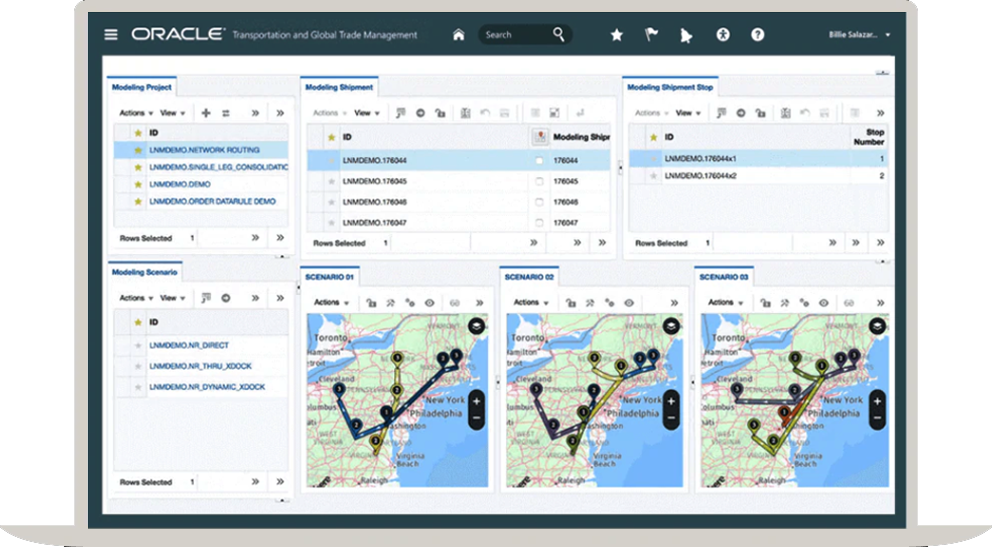
Task: Select the Modeling Scenario tab
Action: [x=144, y=272]
